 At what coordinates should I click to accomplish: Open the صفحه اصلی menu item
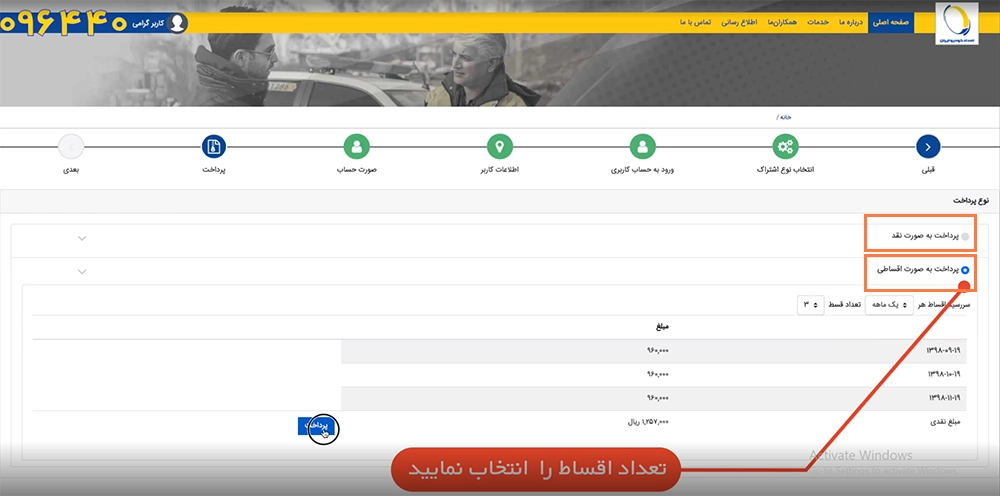pyautogui.click(x=891, y=22)
